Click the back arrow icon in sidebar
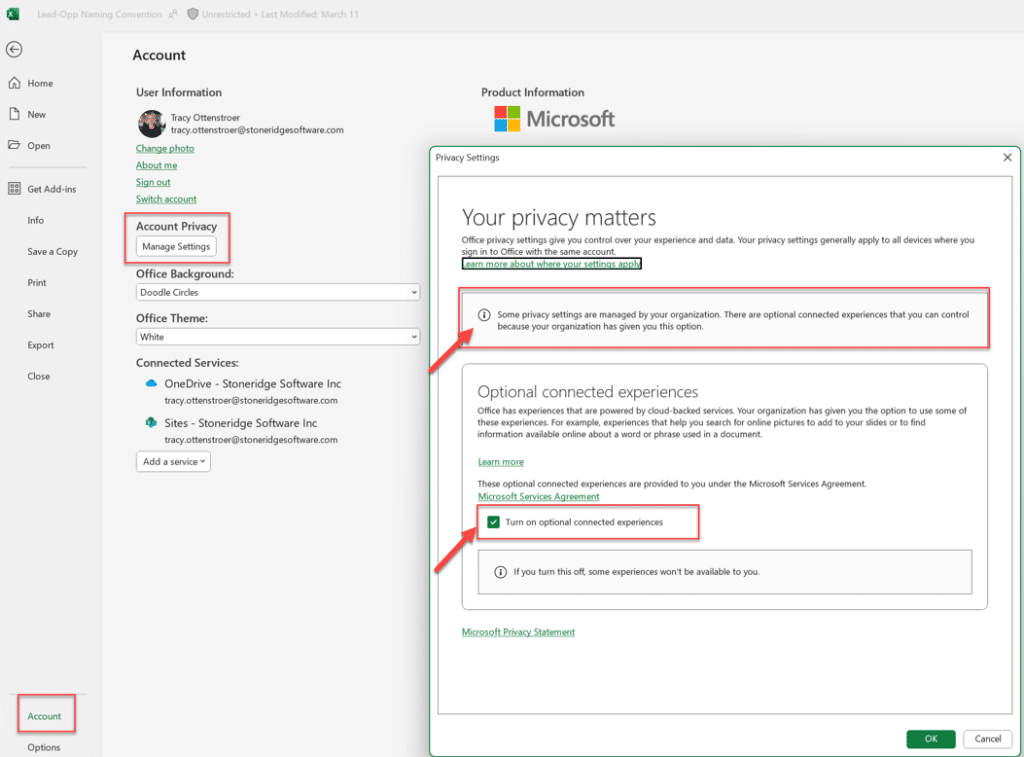This screenshot has height=757, width=1024. click(14, 50)
